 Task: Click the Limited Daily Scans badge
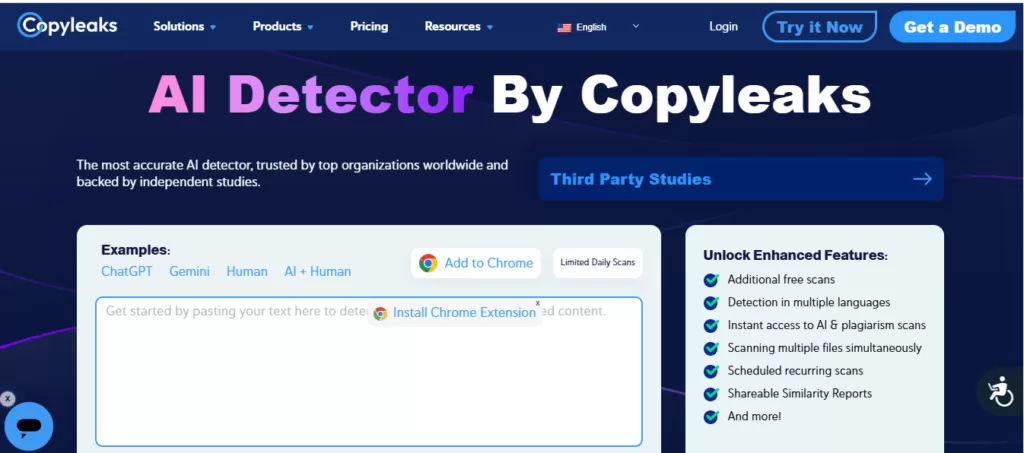[598, 263]
